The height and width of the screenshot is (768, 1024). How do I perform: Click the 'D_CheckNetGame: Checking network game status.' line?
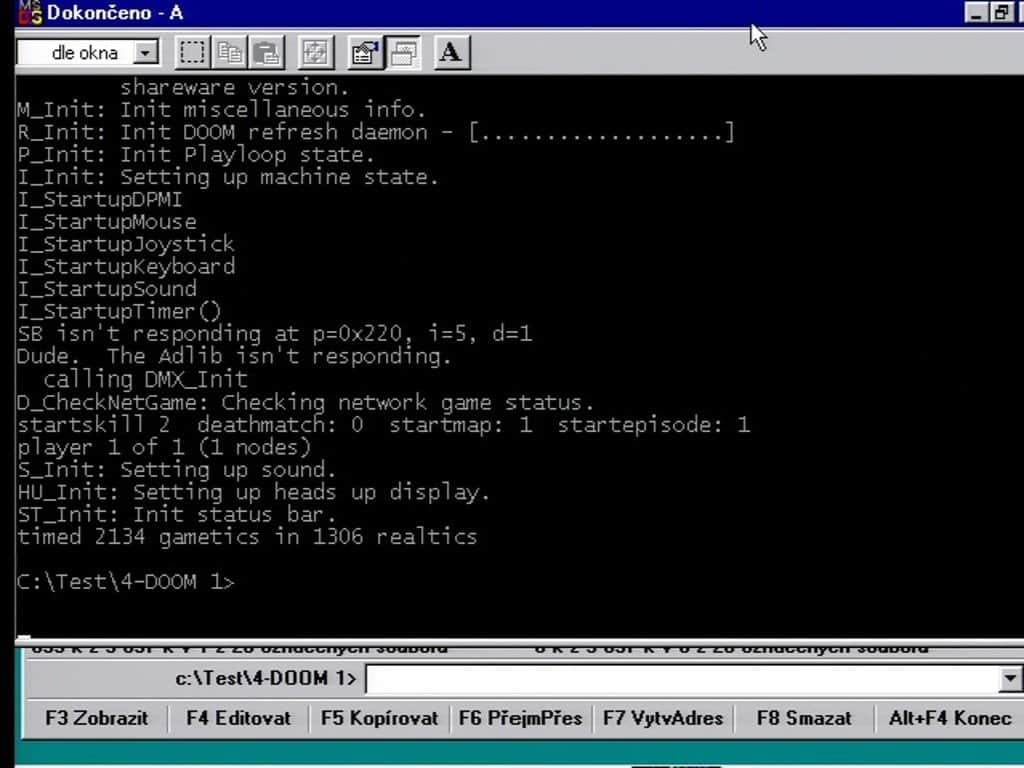(305, 402)
